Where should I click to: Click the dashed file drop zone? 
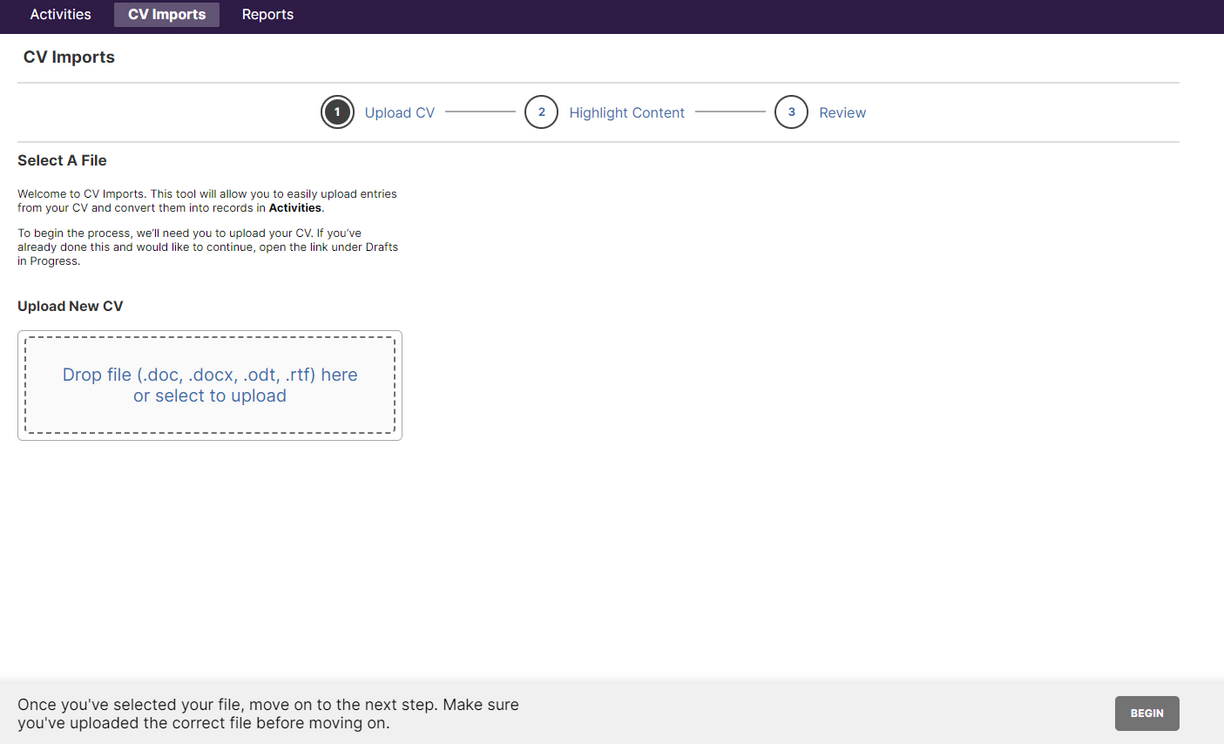[x=209, y=385]
